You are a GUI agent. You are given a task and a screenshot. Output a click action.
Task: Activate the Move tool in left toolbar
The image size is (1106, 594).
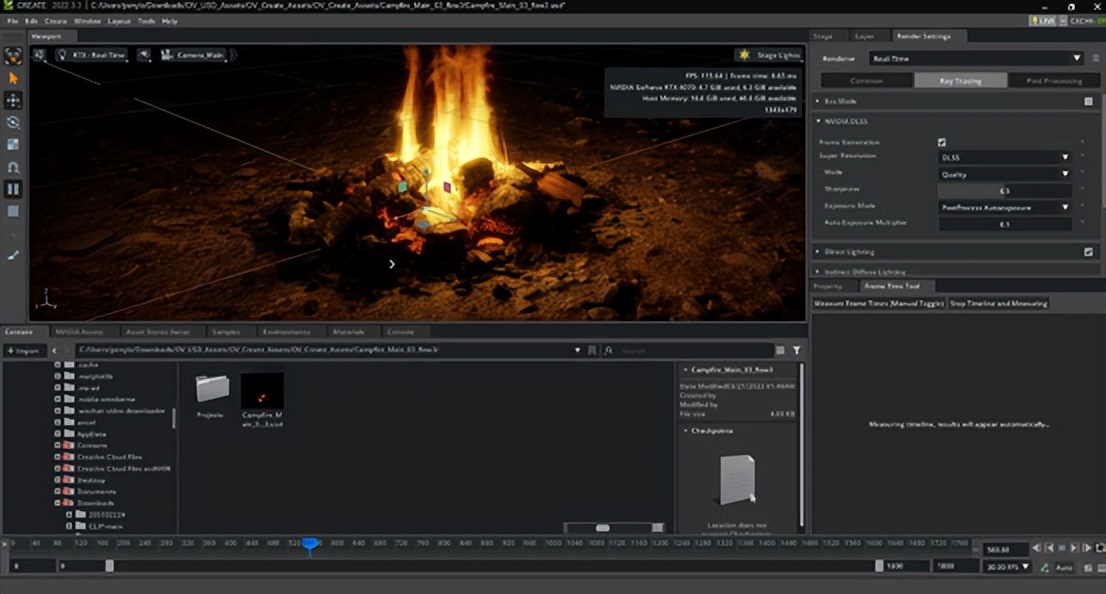(14, 100)
